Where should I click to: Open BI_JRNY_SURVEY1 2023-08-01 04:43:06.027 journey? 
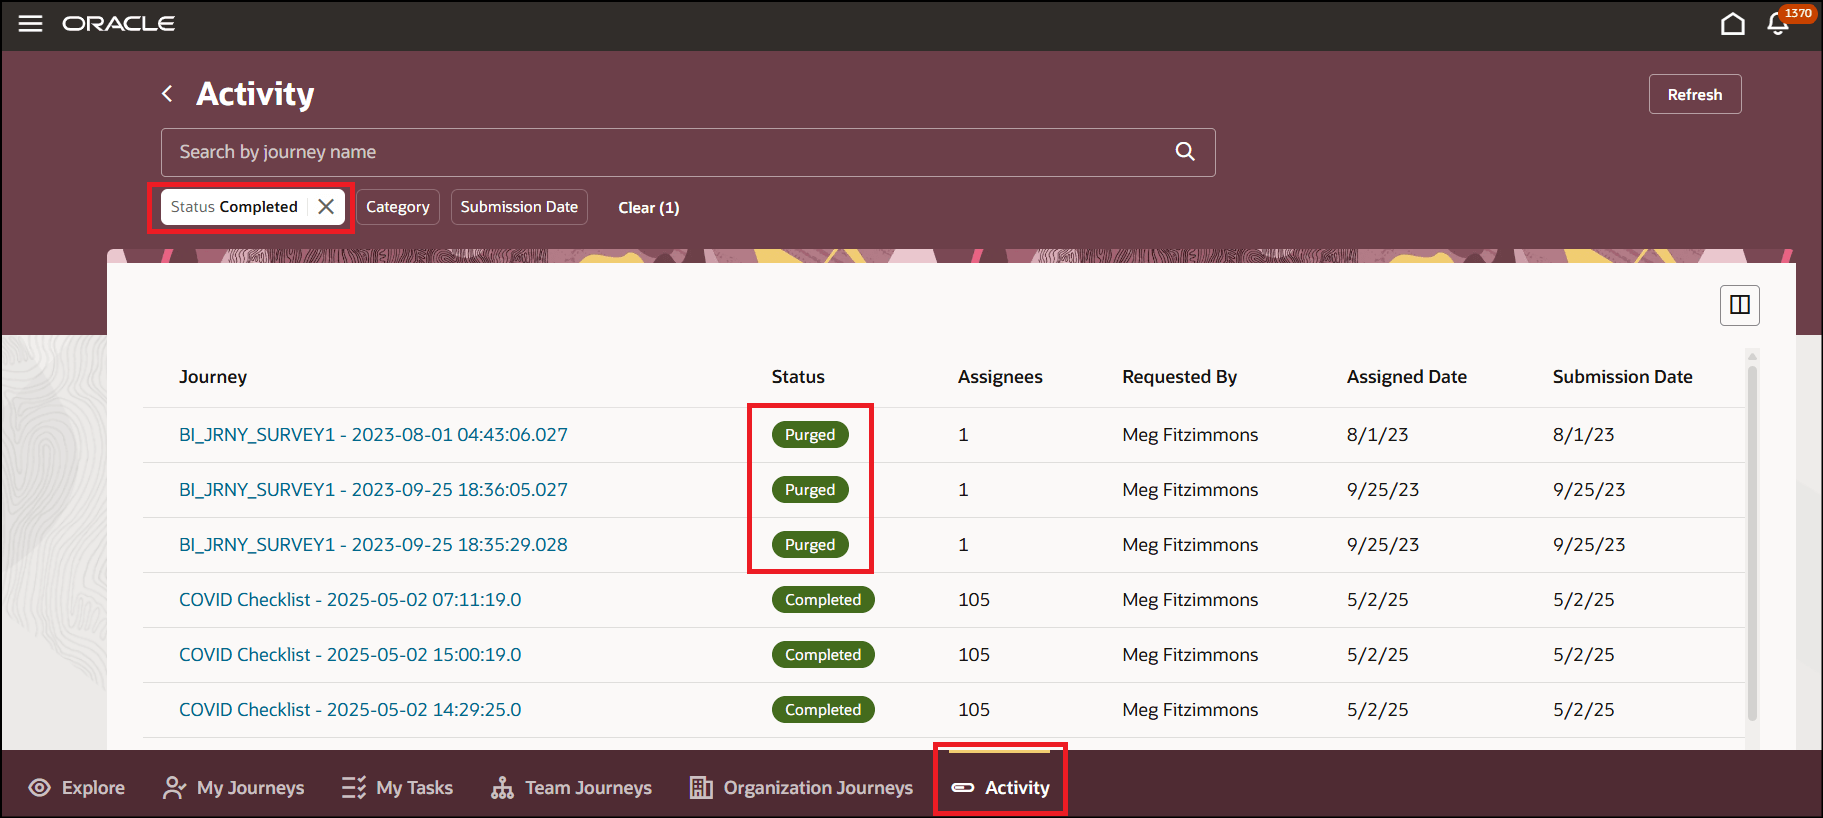[x=373, y=435]
